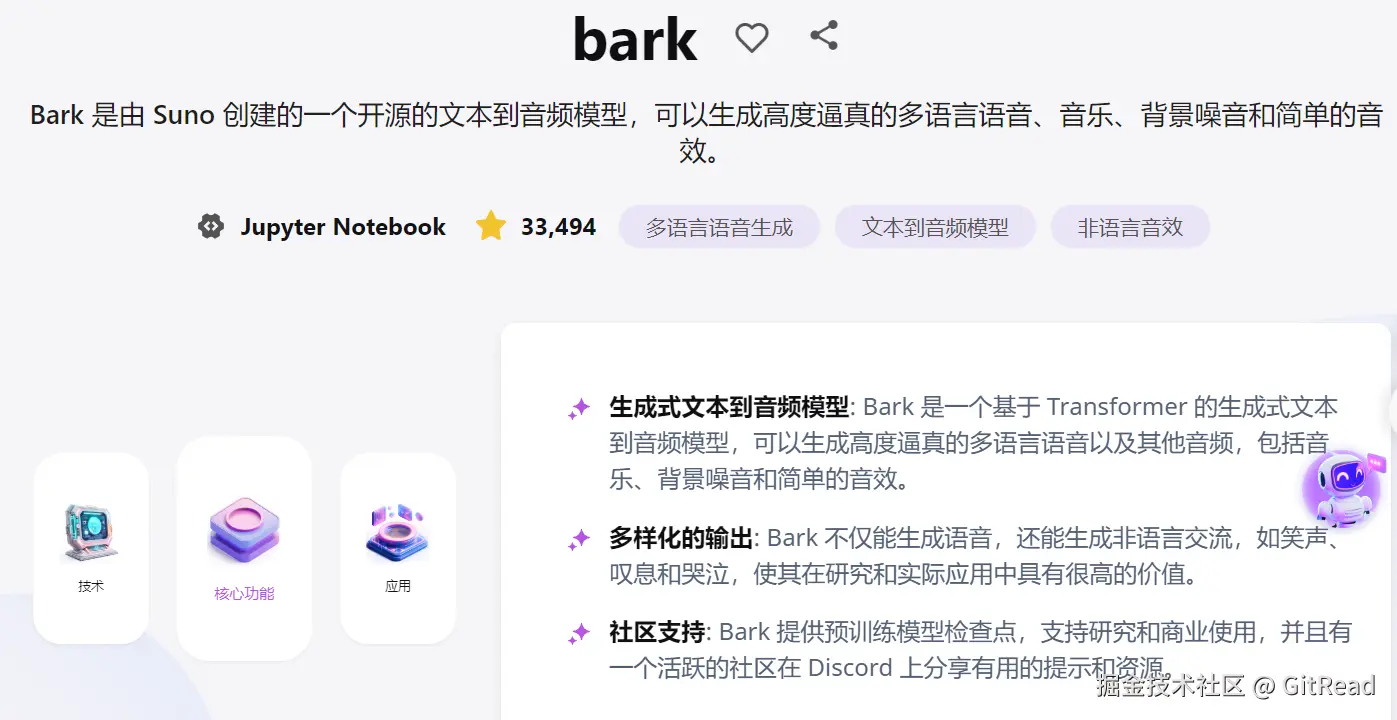Click sparkle bullet beside 生成式文本到音频模型
Viewport: 1397px width, 720px height.
tap(578, 409)
